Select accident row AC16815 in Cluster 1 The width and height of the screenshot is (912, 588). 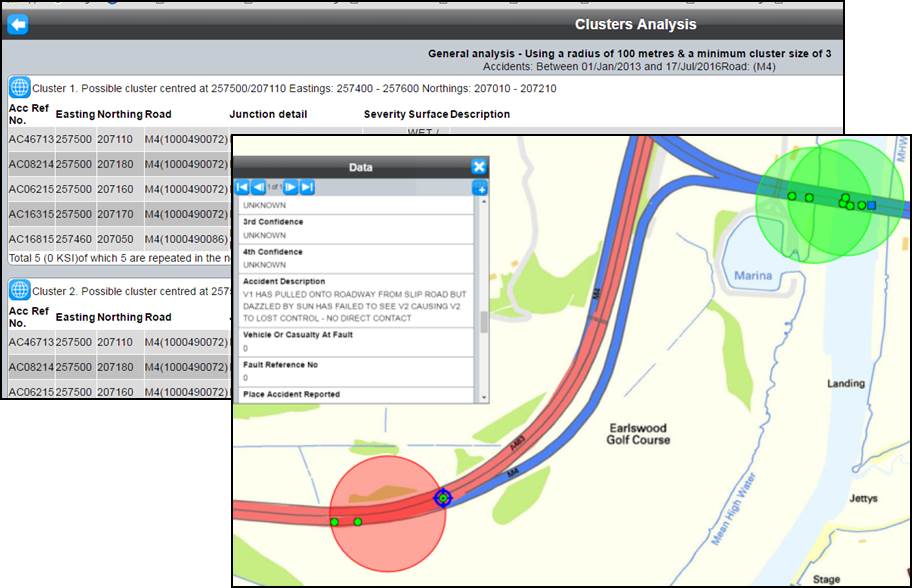click(30, 239)
